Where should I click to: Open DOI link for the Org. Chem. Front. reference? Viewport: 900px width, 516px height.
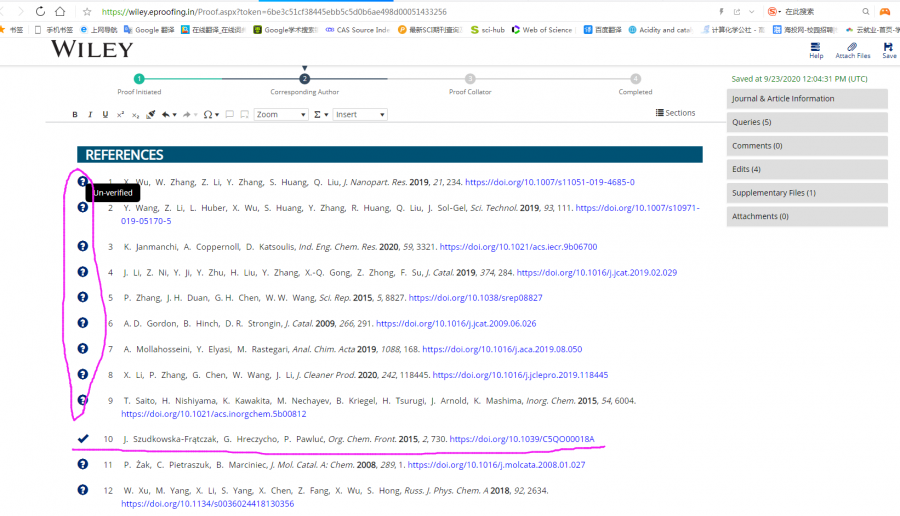[x=521, y=439]
